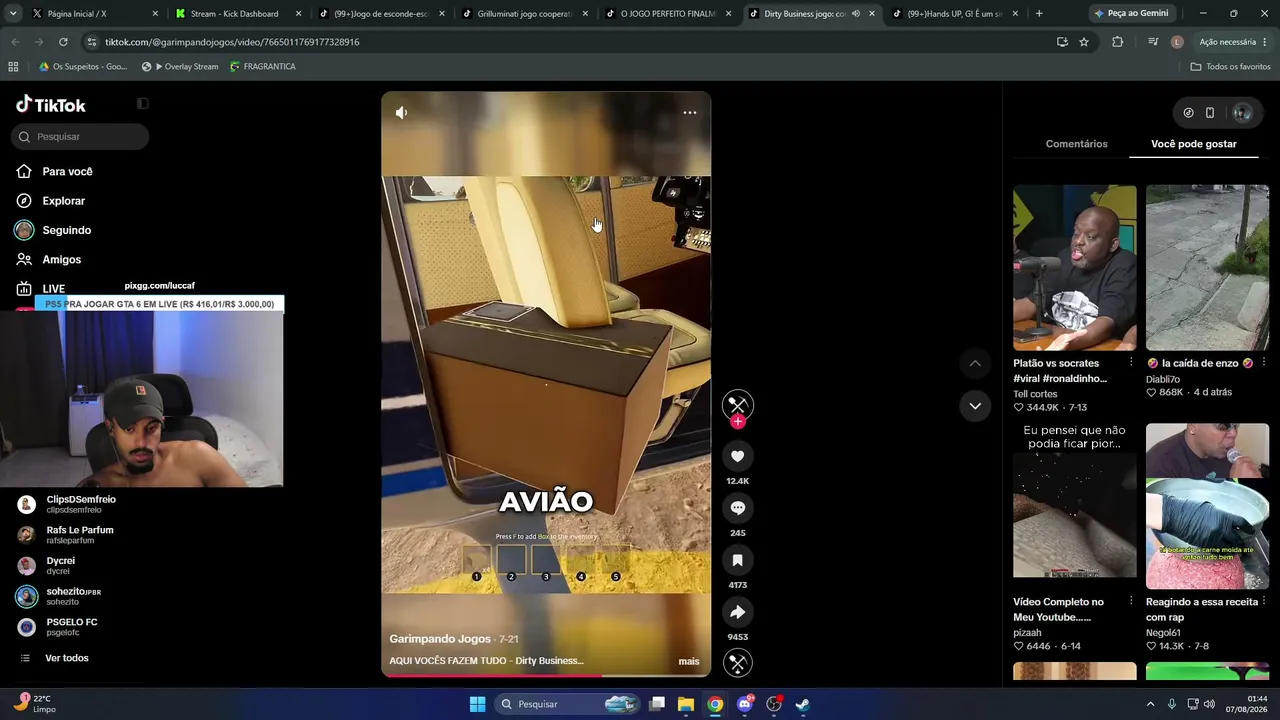Open File Explorer from the taskbar
The height and width of the screenshot is (720, 1280).
pyautogui.click(x=686, y=704)
